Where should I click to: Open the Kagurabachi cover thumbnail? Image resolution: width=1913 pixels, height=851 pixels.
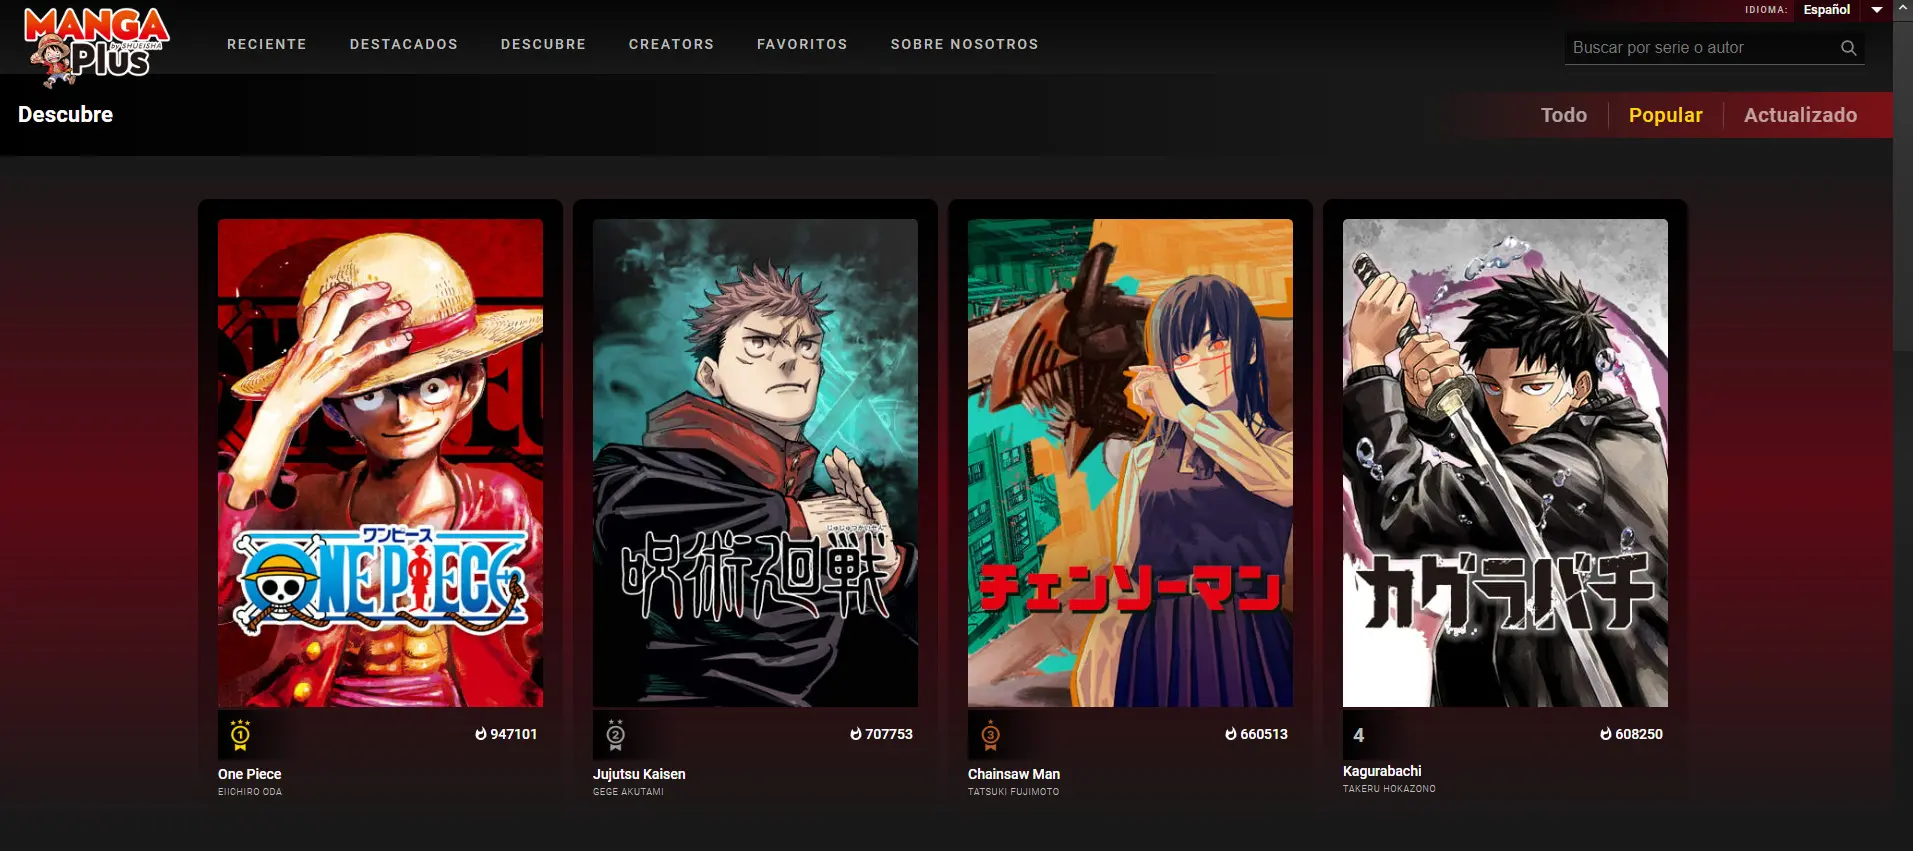coord(1505,463)
